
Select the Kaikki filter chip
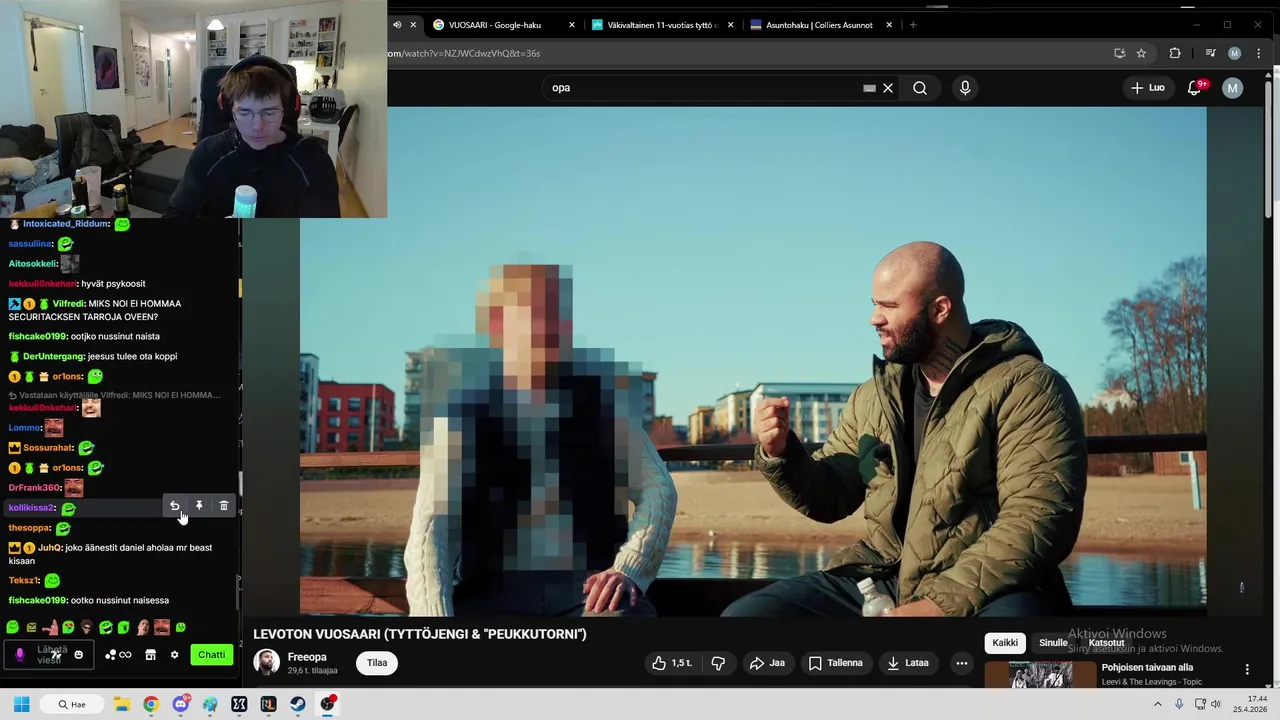pos(1005,643)
